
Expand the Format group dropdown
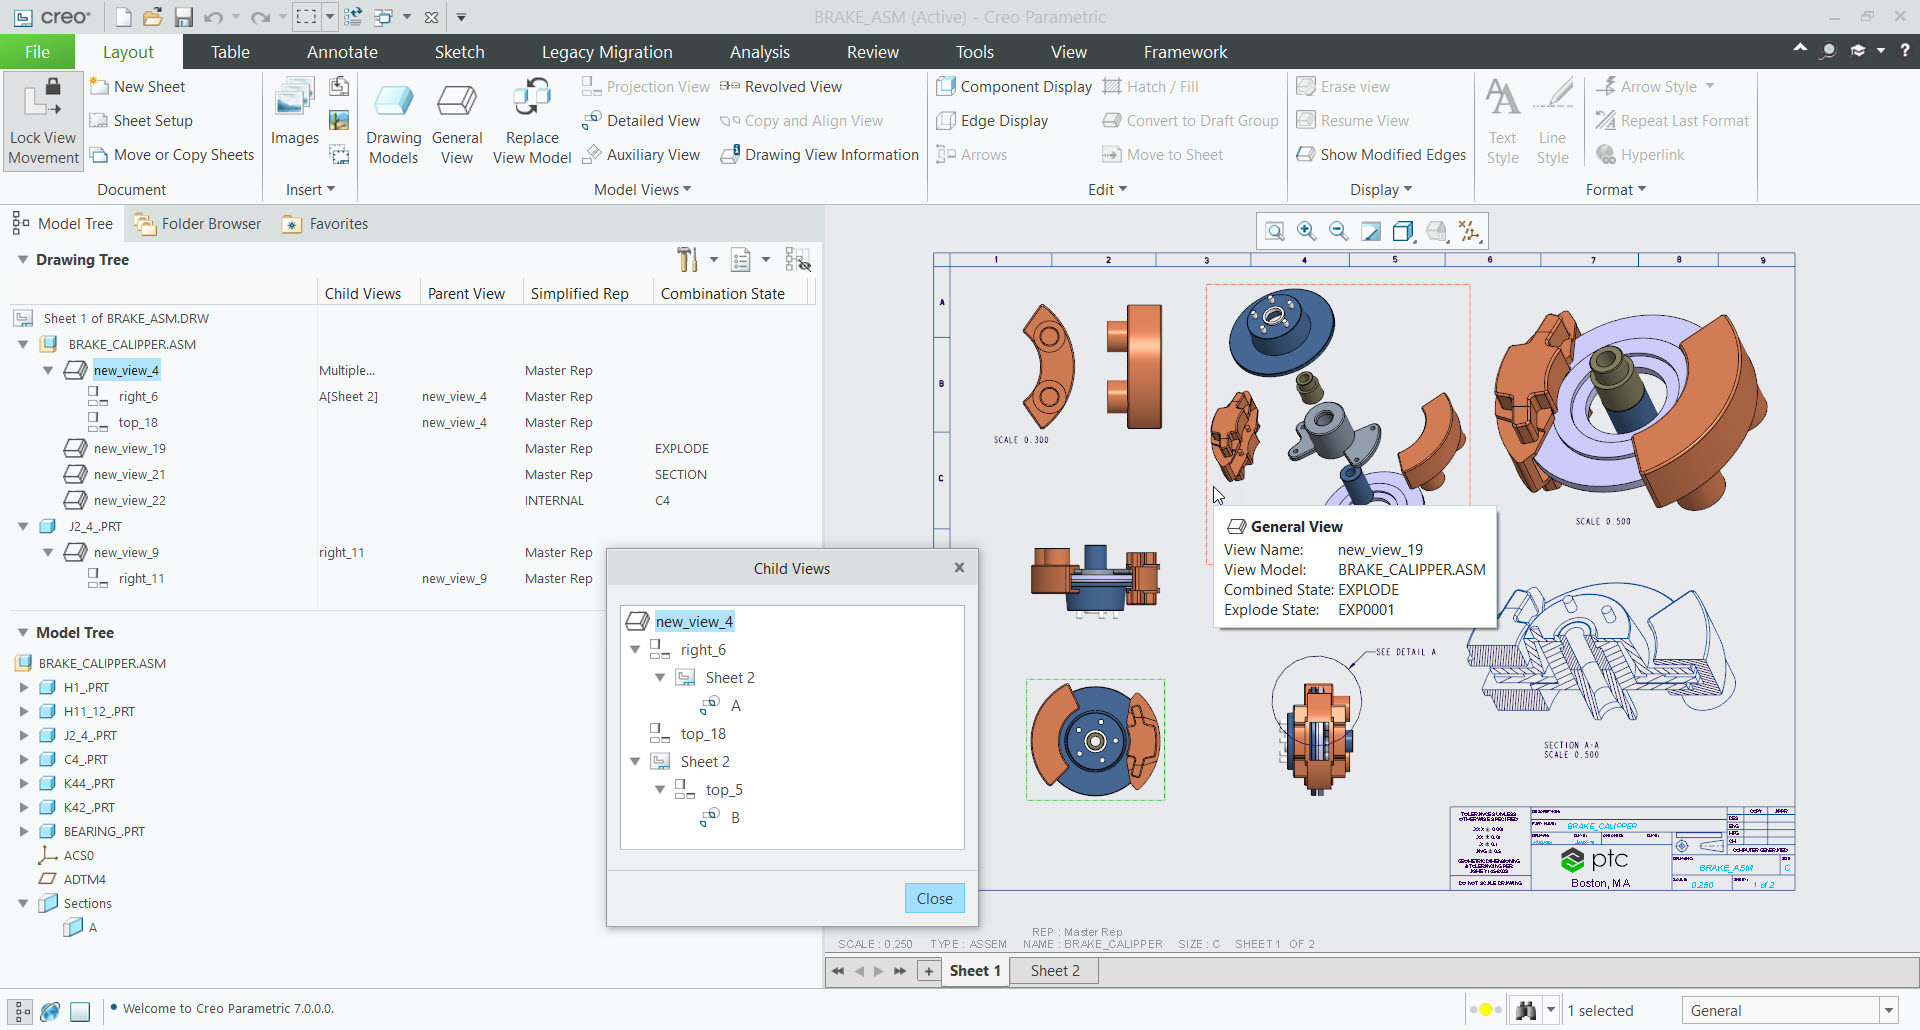click(x=1616, y=190)
